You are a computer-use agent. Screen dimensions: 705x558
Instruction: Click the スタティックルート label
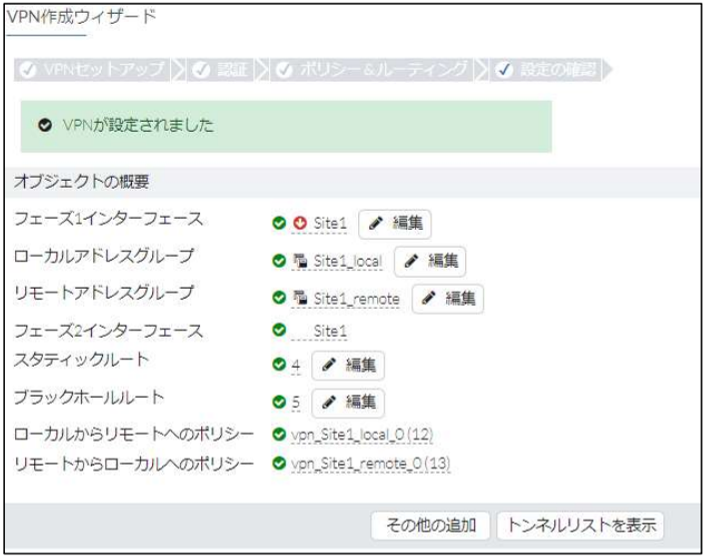click(x=81, y=360)
